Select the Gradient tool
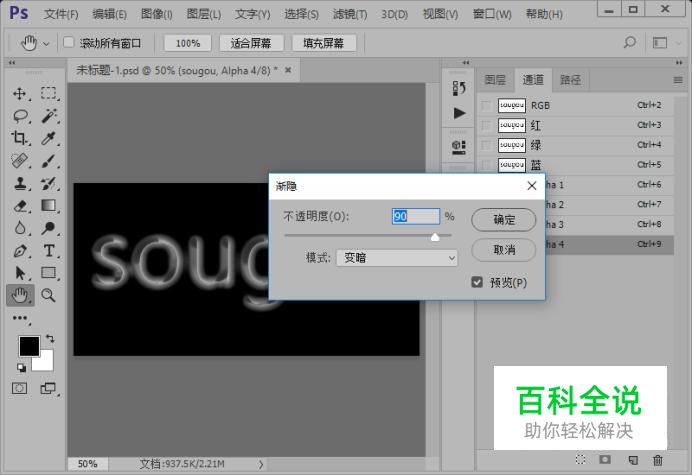Image resolution: width=692 pixels, height=475 pixels. pos(49,206)
